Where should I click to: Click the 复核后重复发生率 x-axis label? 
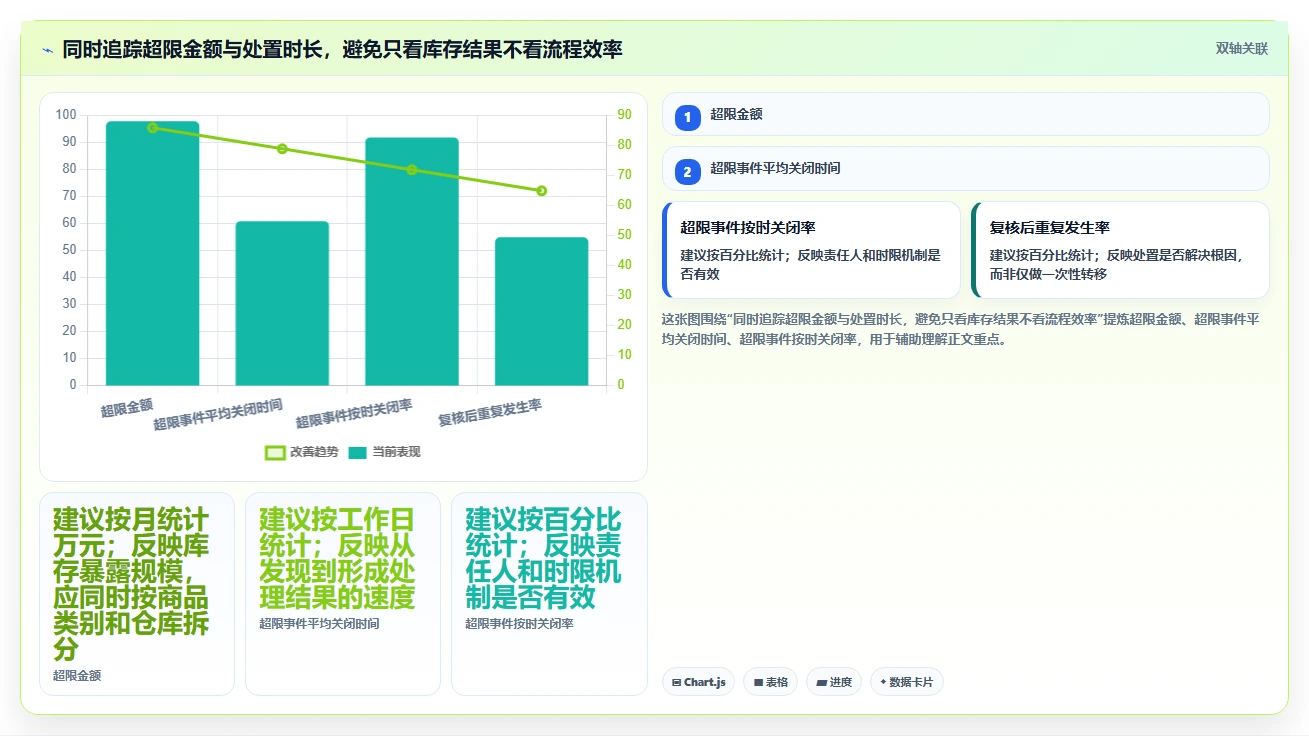click(490, 412)
